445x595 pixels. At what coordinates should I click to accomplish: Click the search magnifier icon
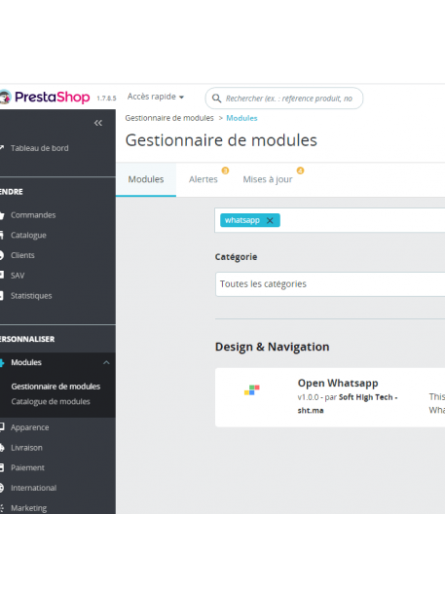pyautogui.click(x=216, y=98)
